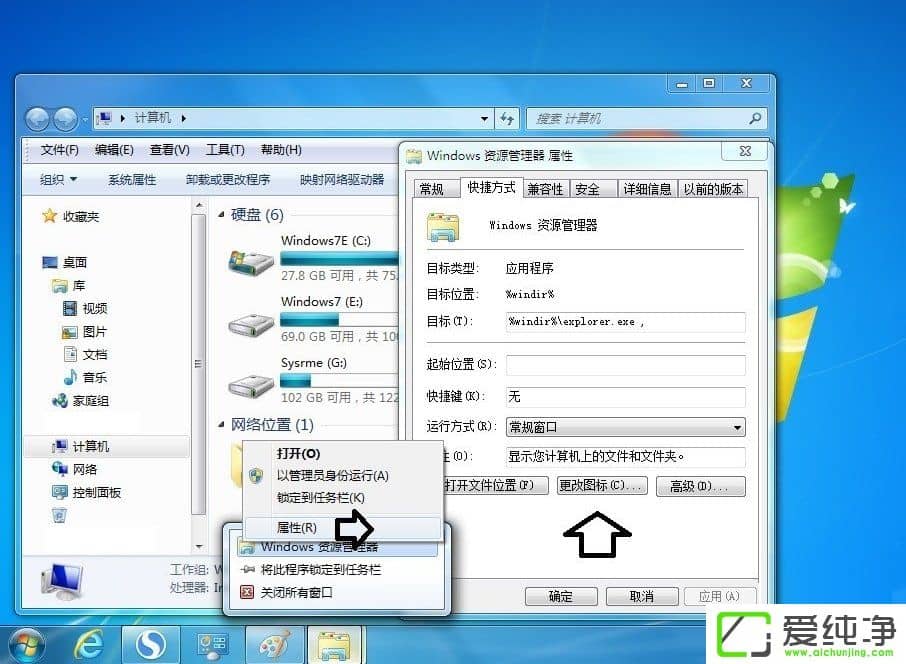Click the Windows Start orb
Screen dimensions: 906x664
tap(27, 644)
